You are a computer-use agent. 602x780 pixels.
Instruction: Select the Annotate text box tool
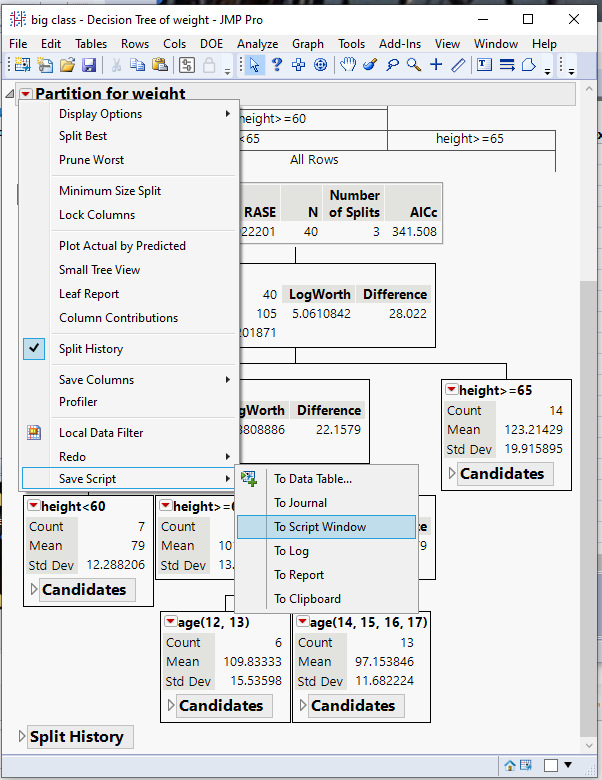click(x=485, y=65)
